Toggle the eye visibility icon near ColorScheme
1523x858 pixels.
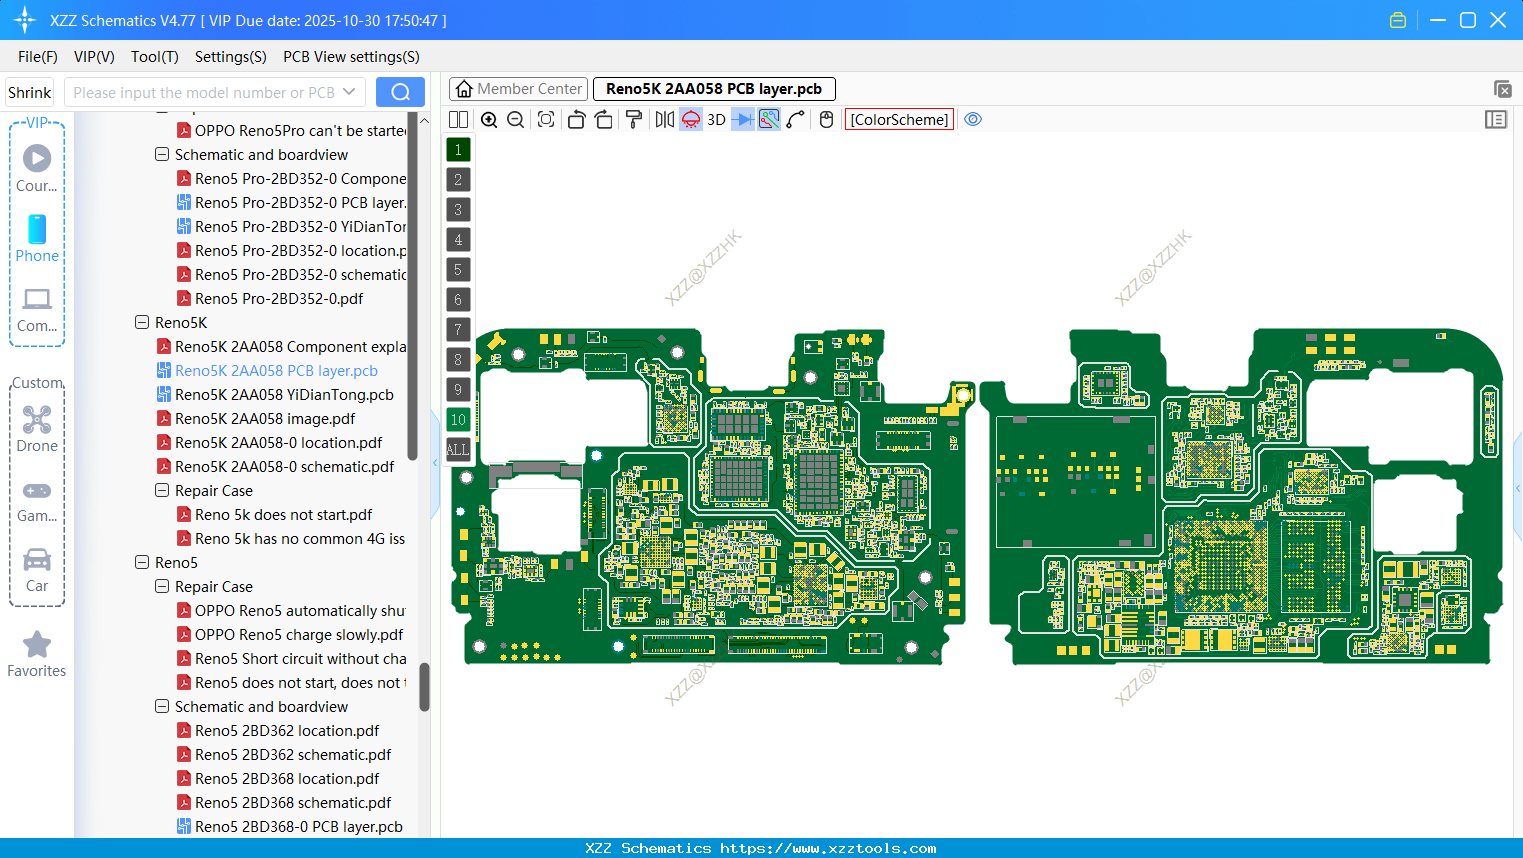(973, 119)
